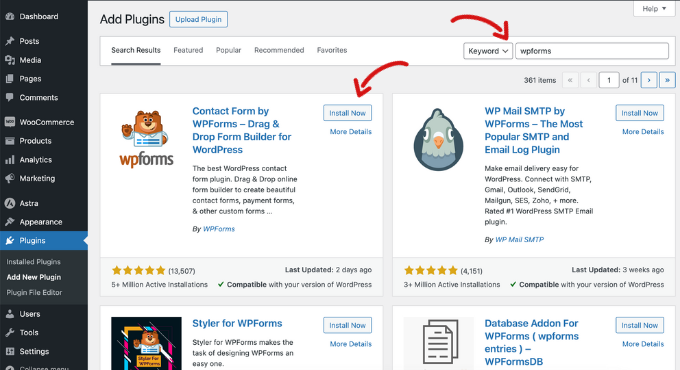This screenshot has width=680, height=370.
Task: Click the current page number field
Action: click(609, 80)
